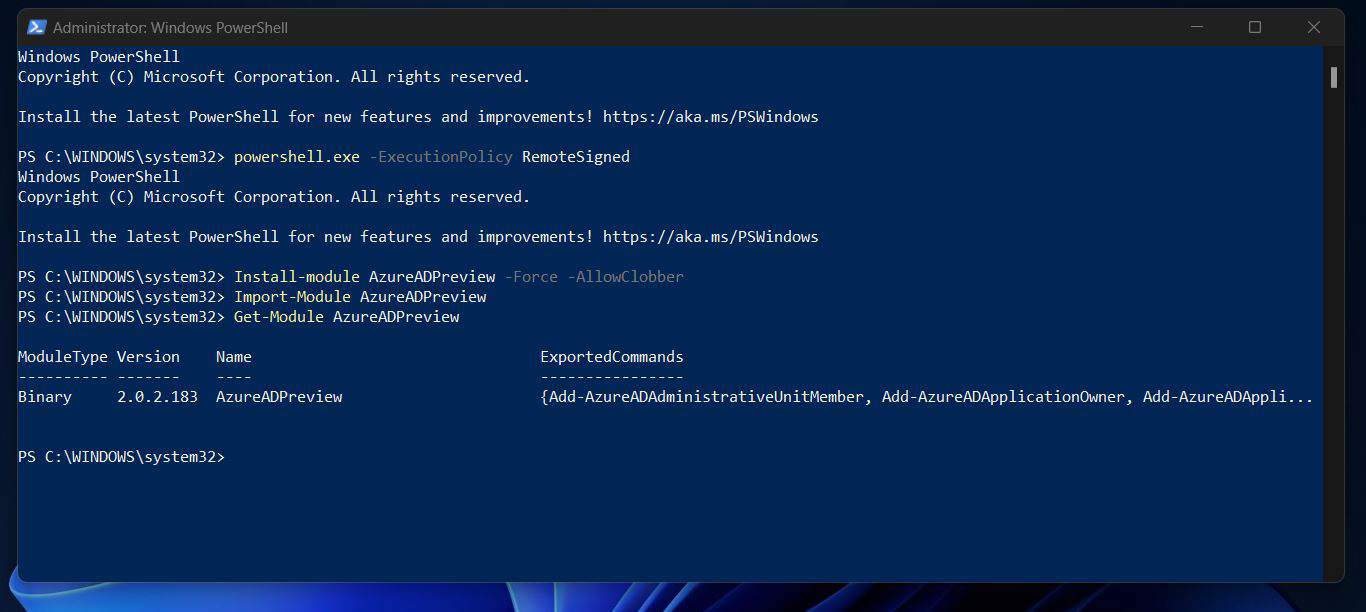Select the Get-Module AzureADPreview command text
Image resolution: width=1366 pixels, height=612 pixels.
click(347, 316)
